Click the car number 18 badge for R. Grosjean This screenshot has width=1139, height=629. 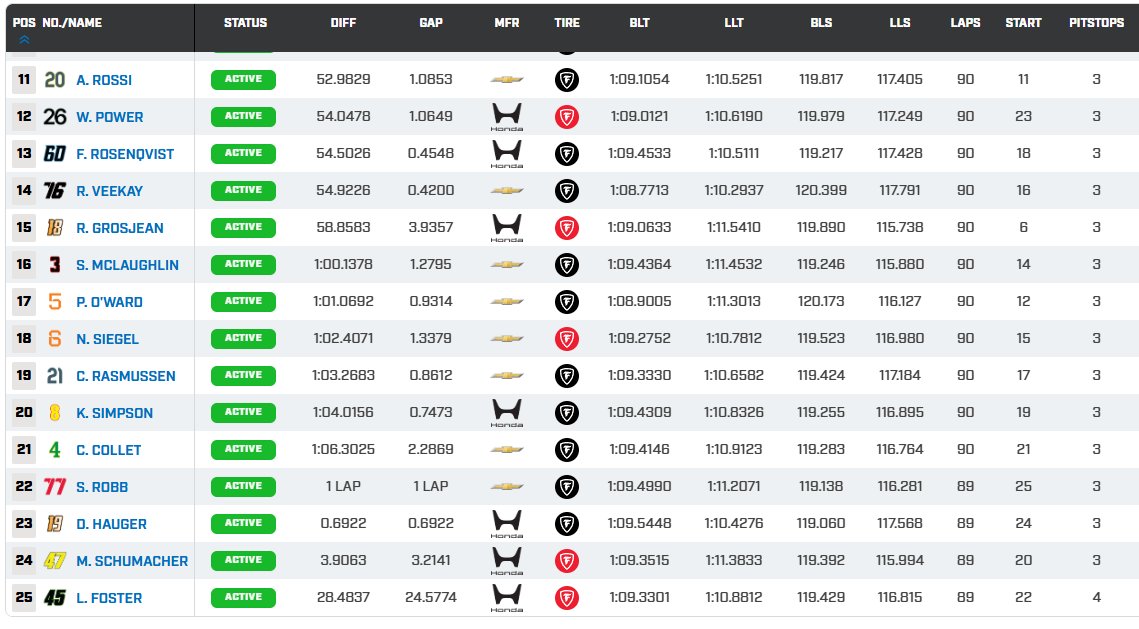[55, 228]
